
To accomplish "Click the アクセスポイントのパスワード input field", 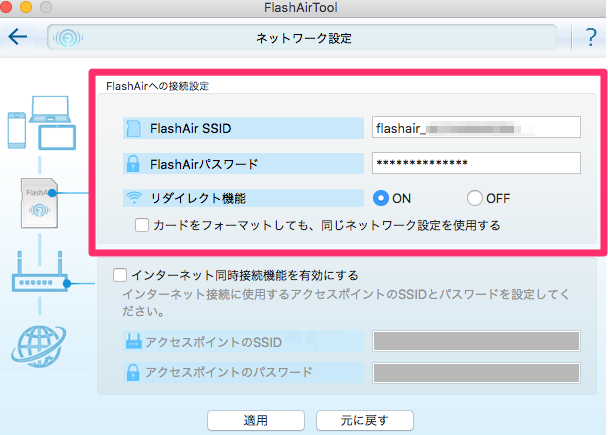I will click(x=476, y=373).
